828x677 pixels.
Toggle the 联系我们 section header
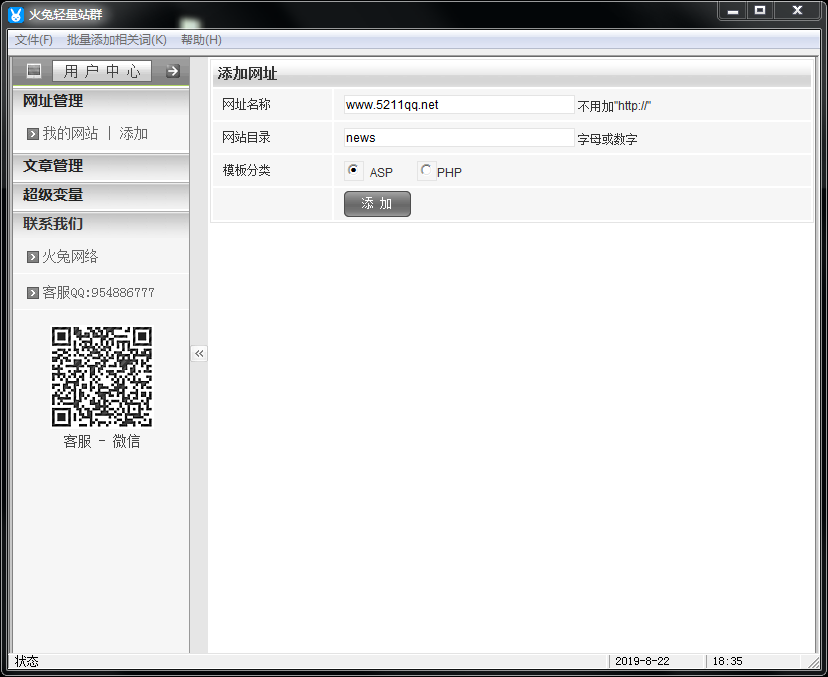pos(53,224)
